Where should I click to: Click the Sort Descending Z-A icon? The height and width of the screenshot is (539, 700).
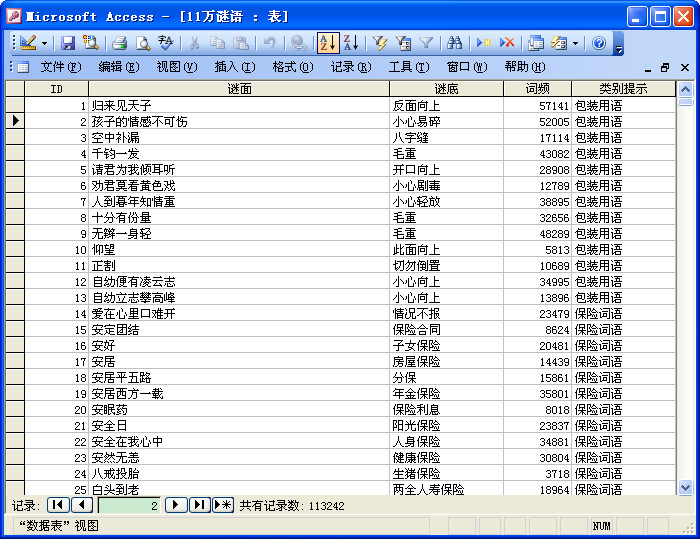[x=351, y=43]
